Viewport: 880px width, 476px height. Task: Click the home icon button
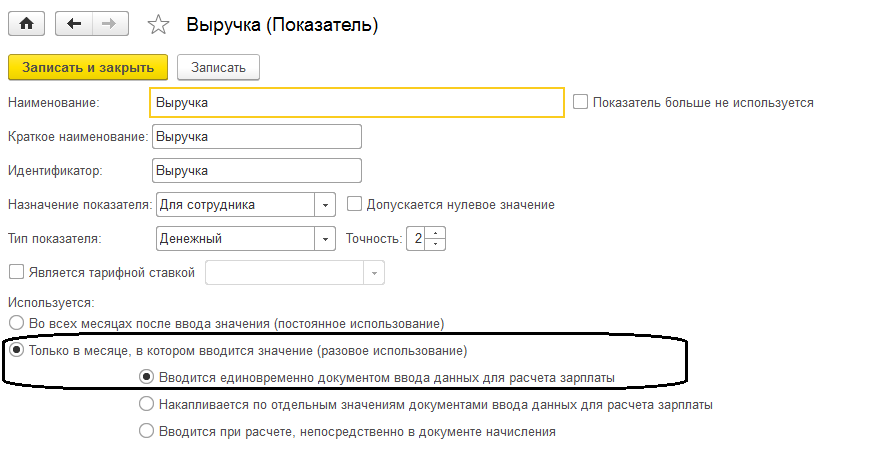click(28, 24)
